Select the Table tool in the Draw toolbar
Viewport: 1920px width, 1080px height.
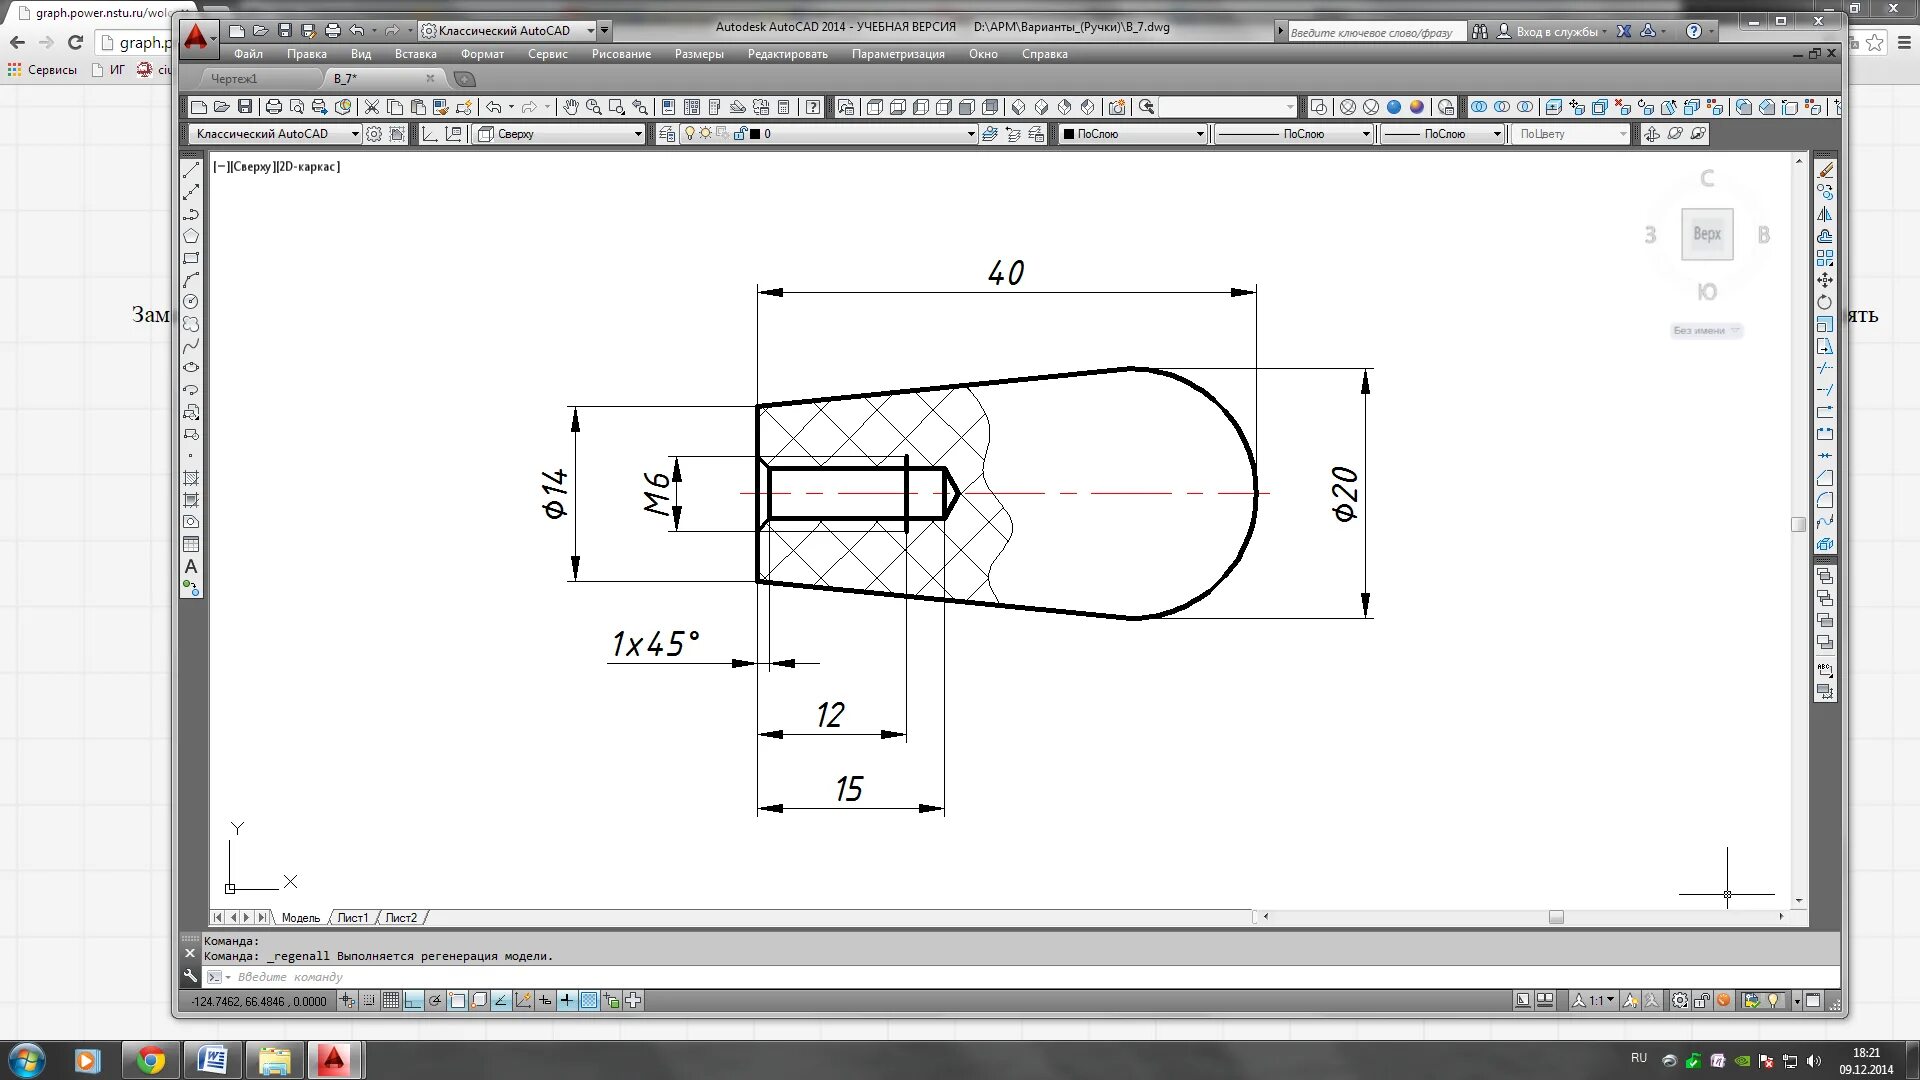tap(191, 544)
